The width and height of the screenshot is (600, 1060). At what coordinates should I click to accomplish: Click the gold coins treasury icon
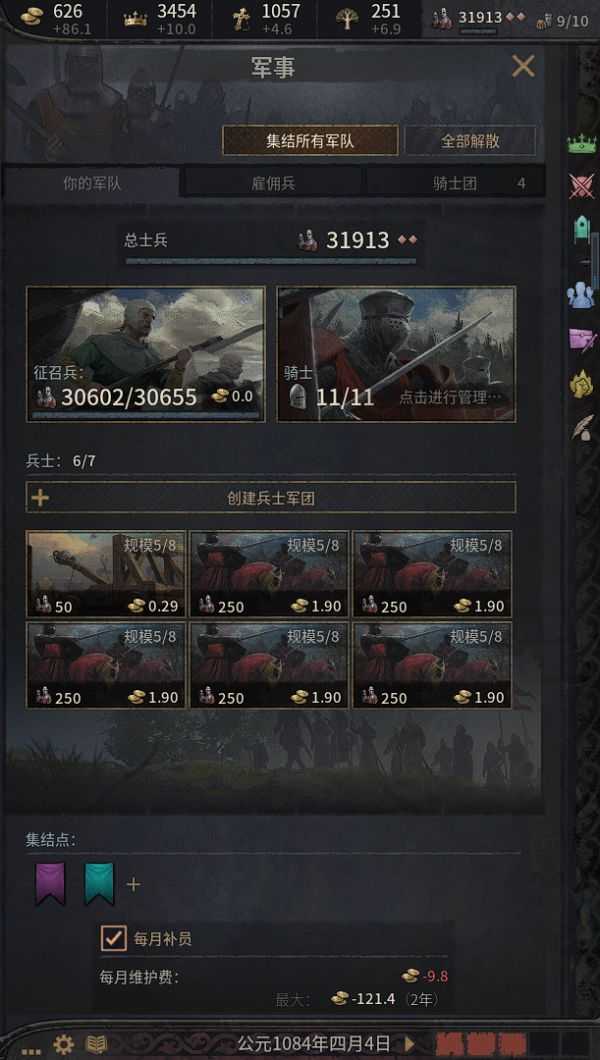[32, 17]
